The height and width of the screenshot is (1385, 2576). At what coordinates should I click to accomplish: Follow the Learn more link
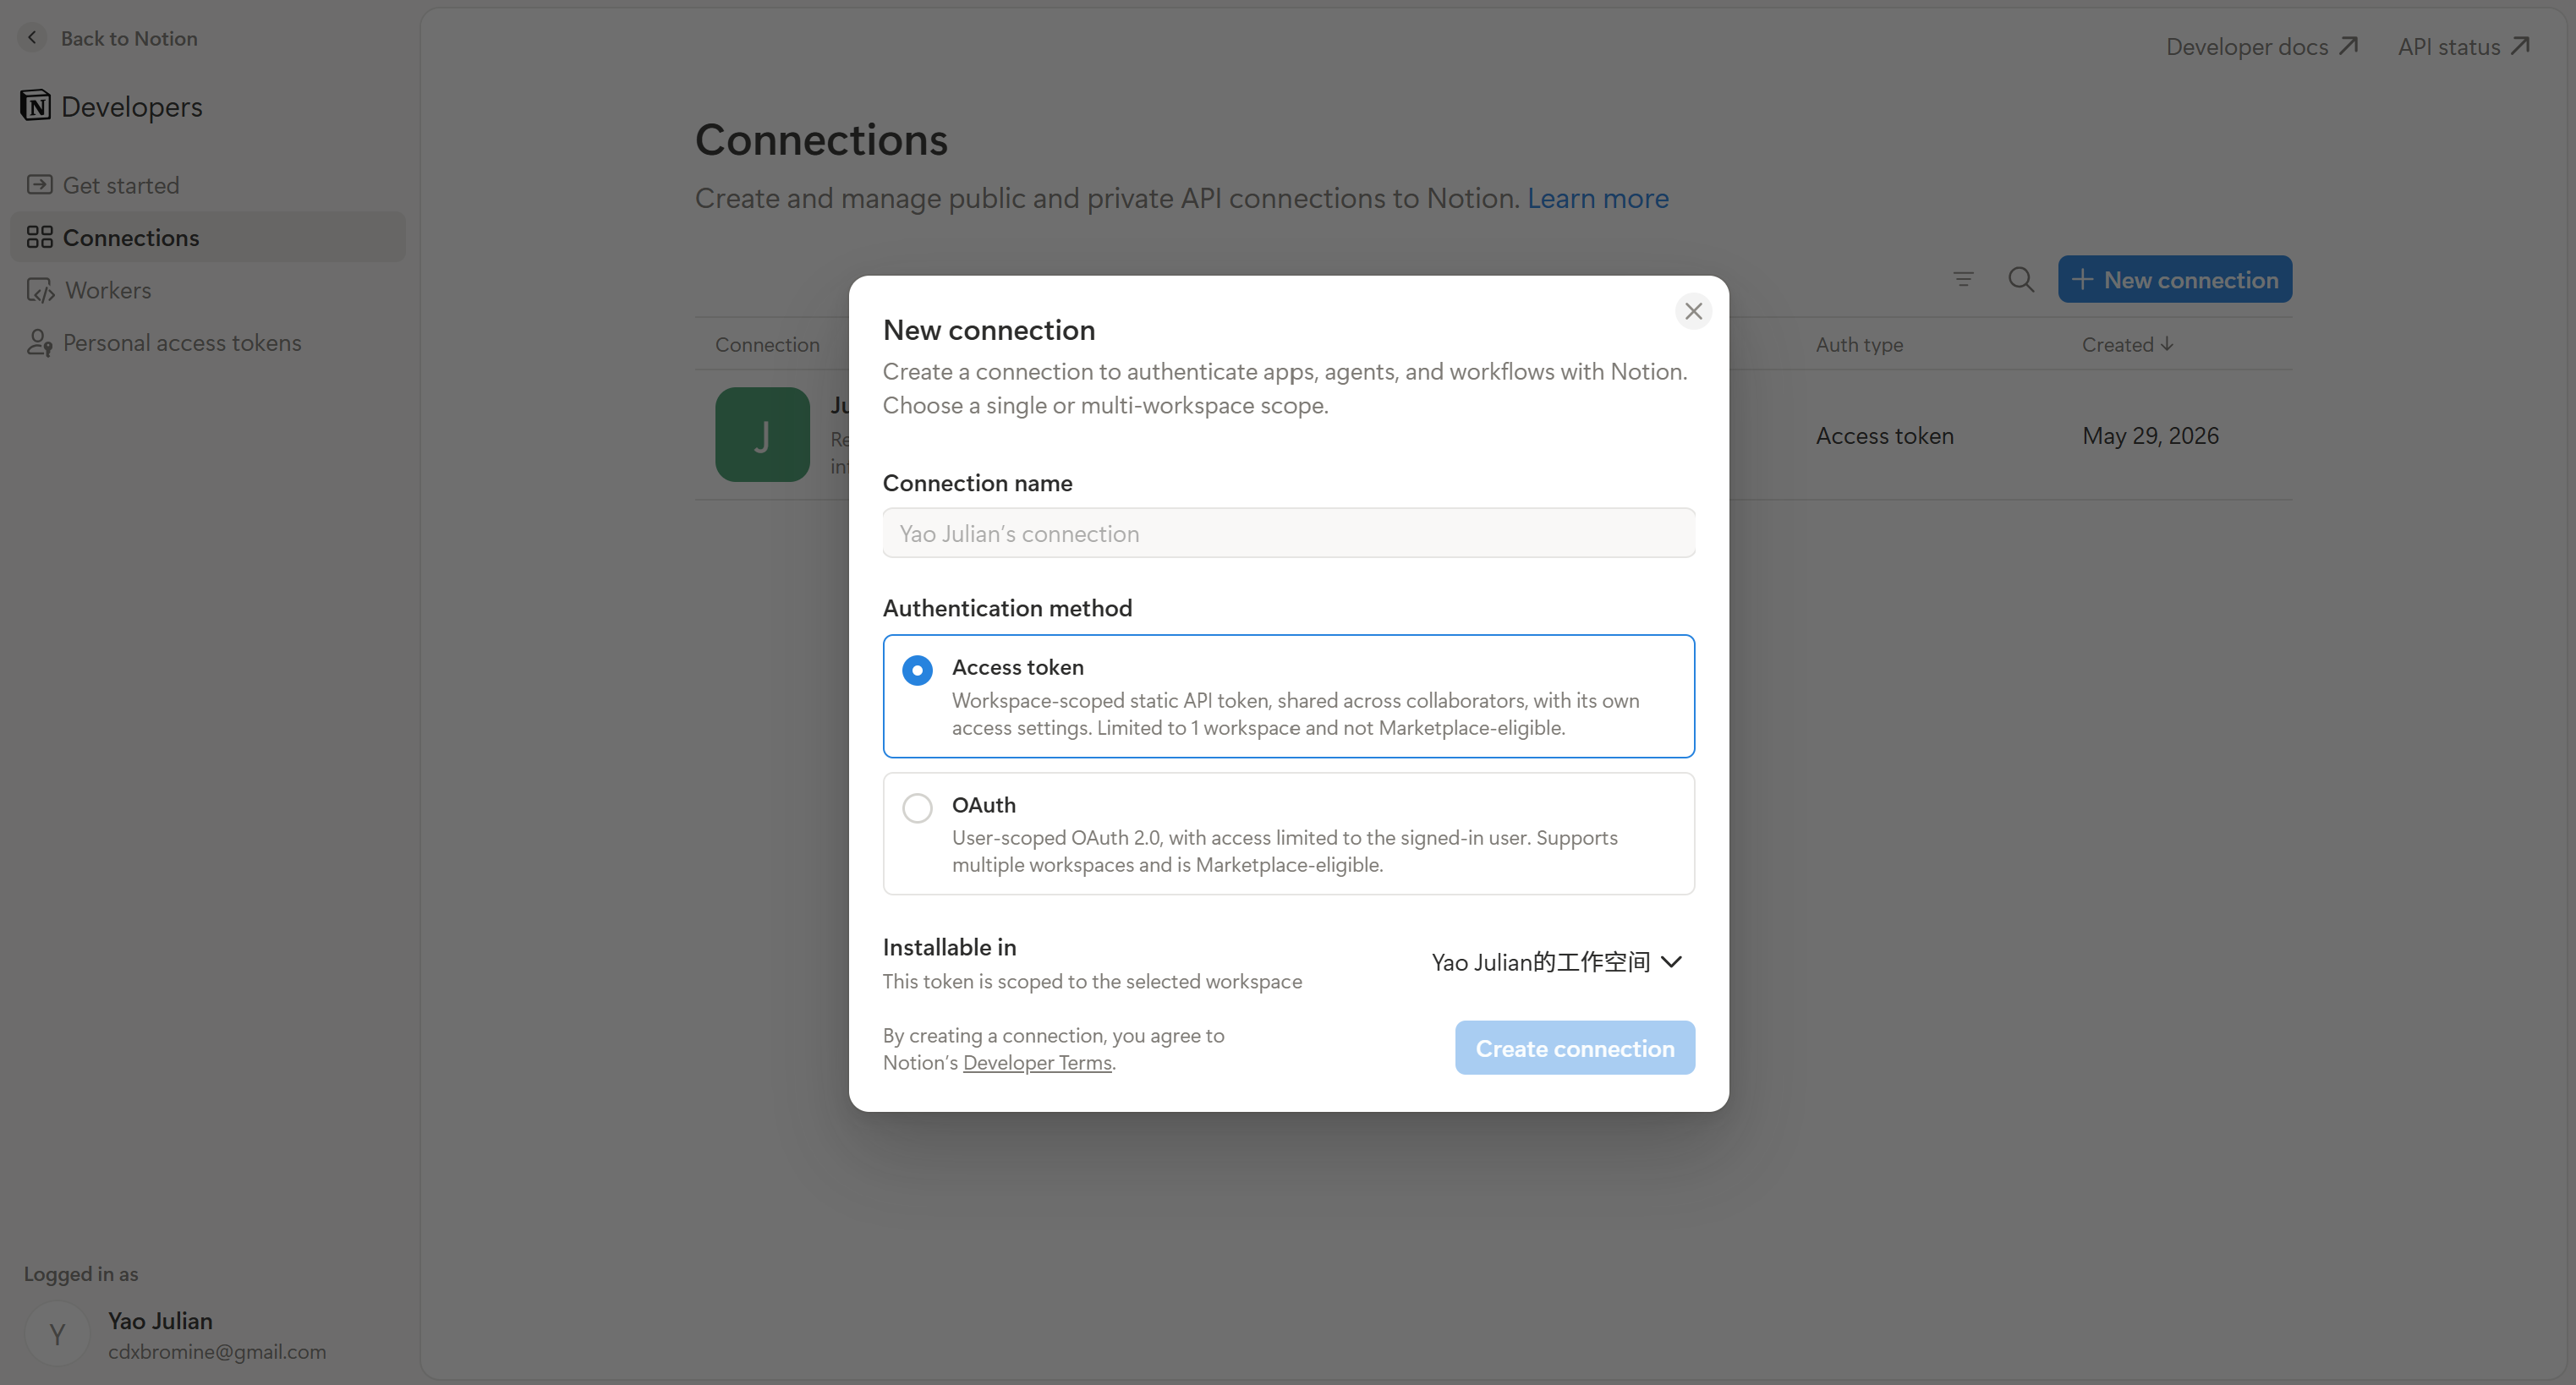tap(1597, 198)
